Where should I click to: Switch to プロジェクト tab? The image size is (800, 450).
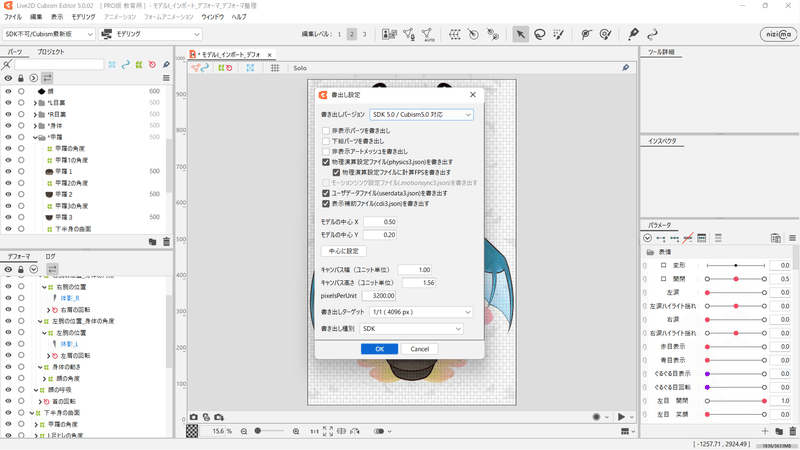click(x=51, y=52)
